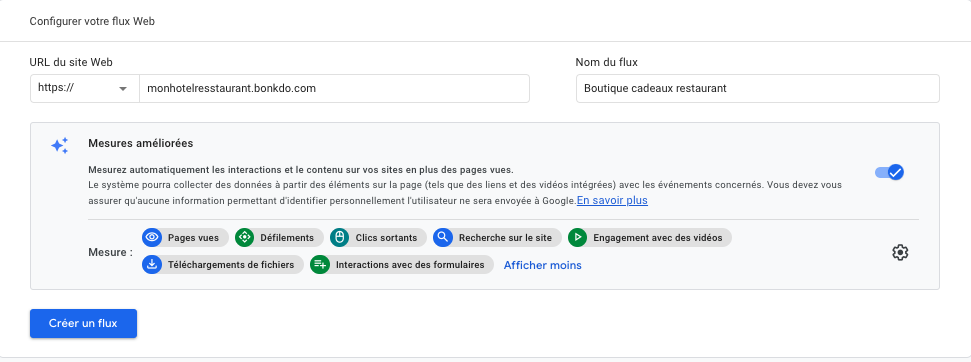Click the Mesures améliorées sparkle icon
The width and height of the screenshot is (971, 362).
click(59, 146)
